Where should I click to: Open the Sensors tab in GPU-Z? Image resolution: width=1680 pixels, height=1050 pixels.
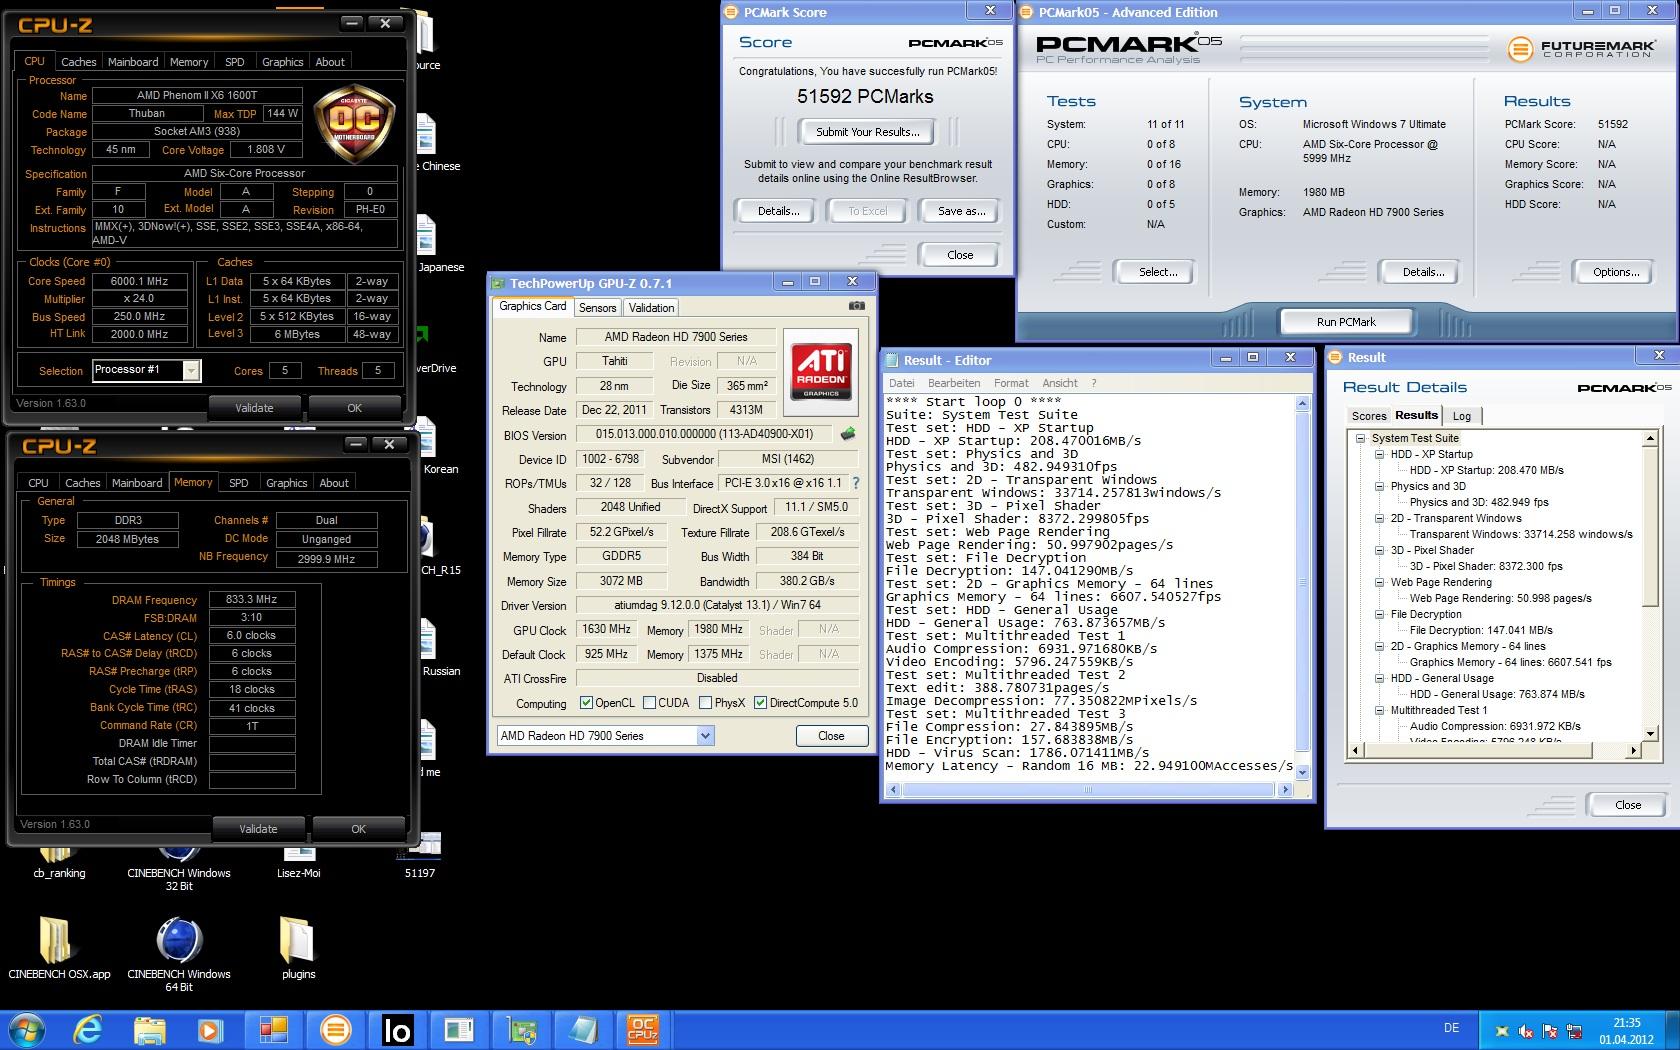[597, 308]
